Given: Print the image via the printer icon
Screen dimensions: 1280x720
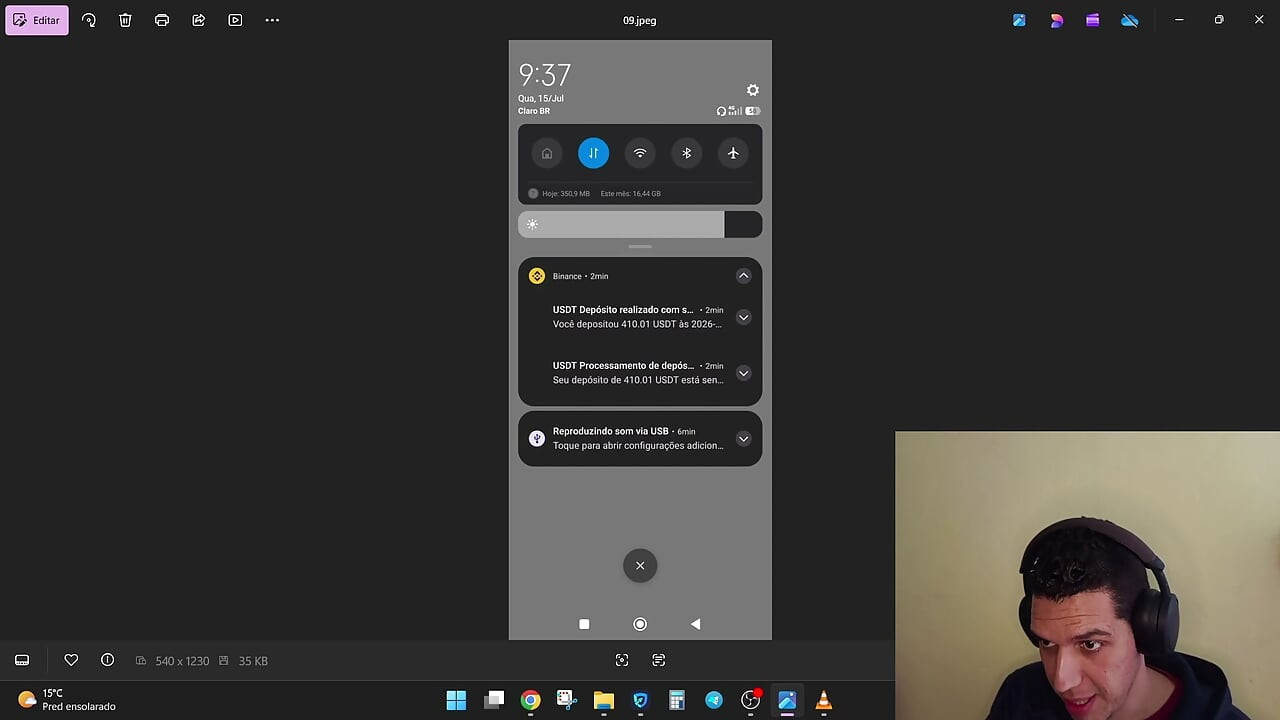Looking at the screenshot, I should tap(162, 20).
